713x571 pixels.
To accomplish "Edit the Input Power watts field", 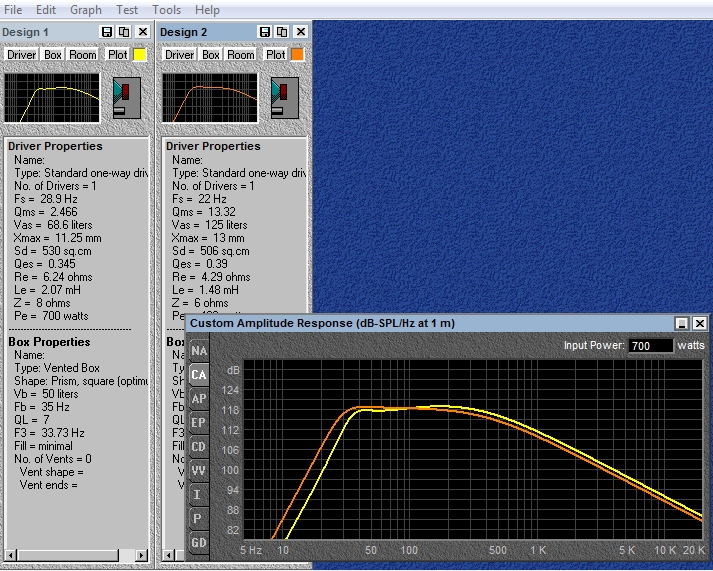I will (650, 346).
